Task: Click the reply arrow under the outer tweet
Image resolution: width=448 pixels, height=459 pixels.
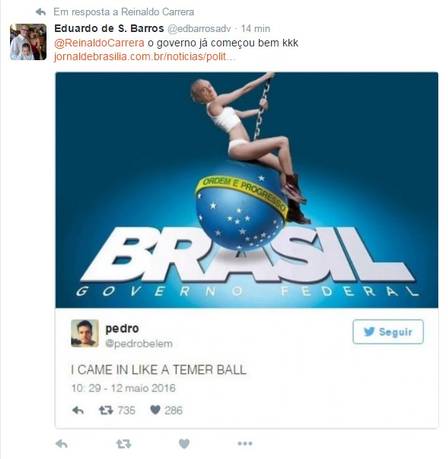Action: coord(62,444)
